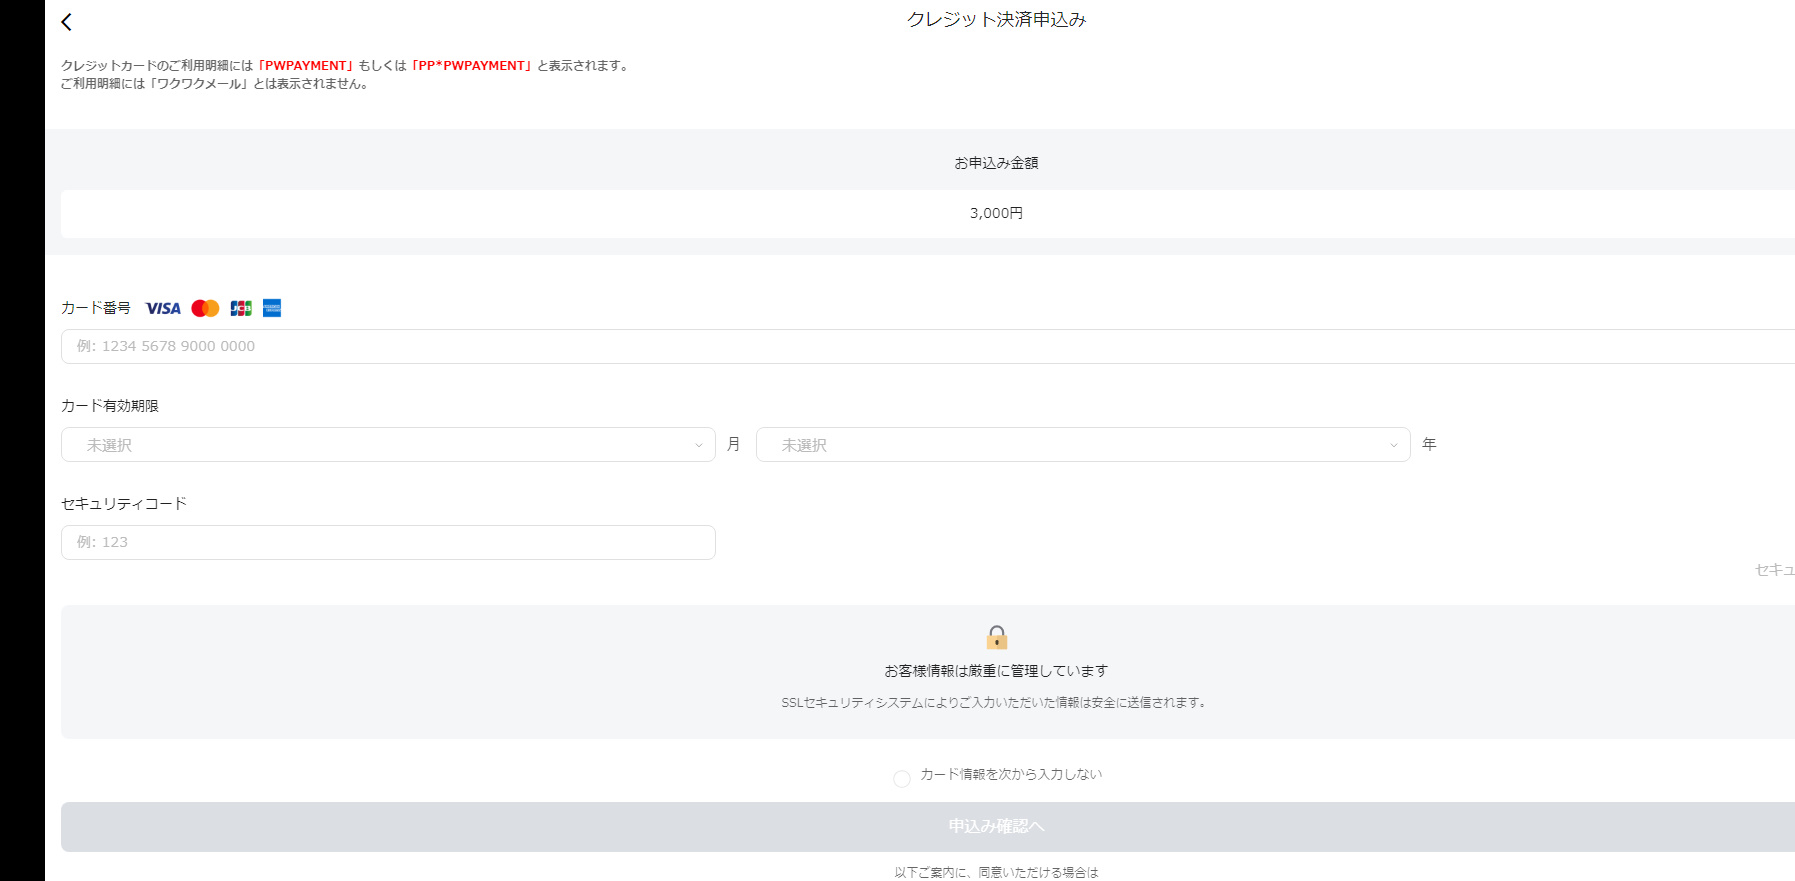Image resolution: width=1795 pixels, height=881 pixels.
Task: Focus the security code input field
Action: pos(388,542)
